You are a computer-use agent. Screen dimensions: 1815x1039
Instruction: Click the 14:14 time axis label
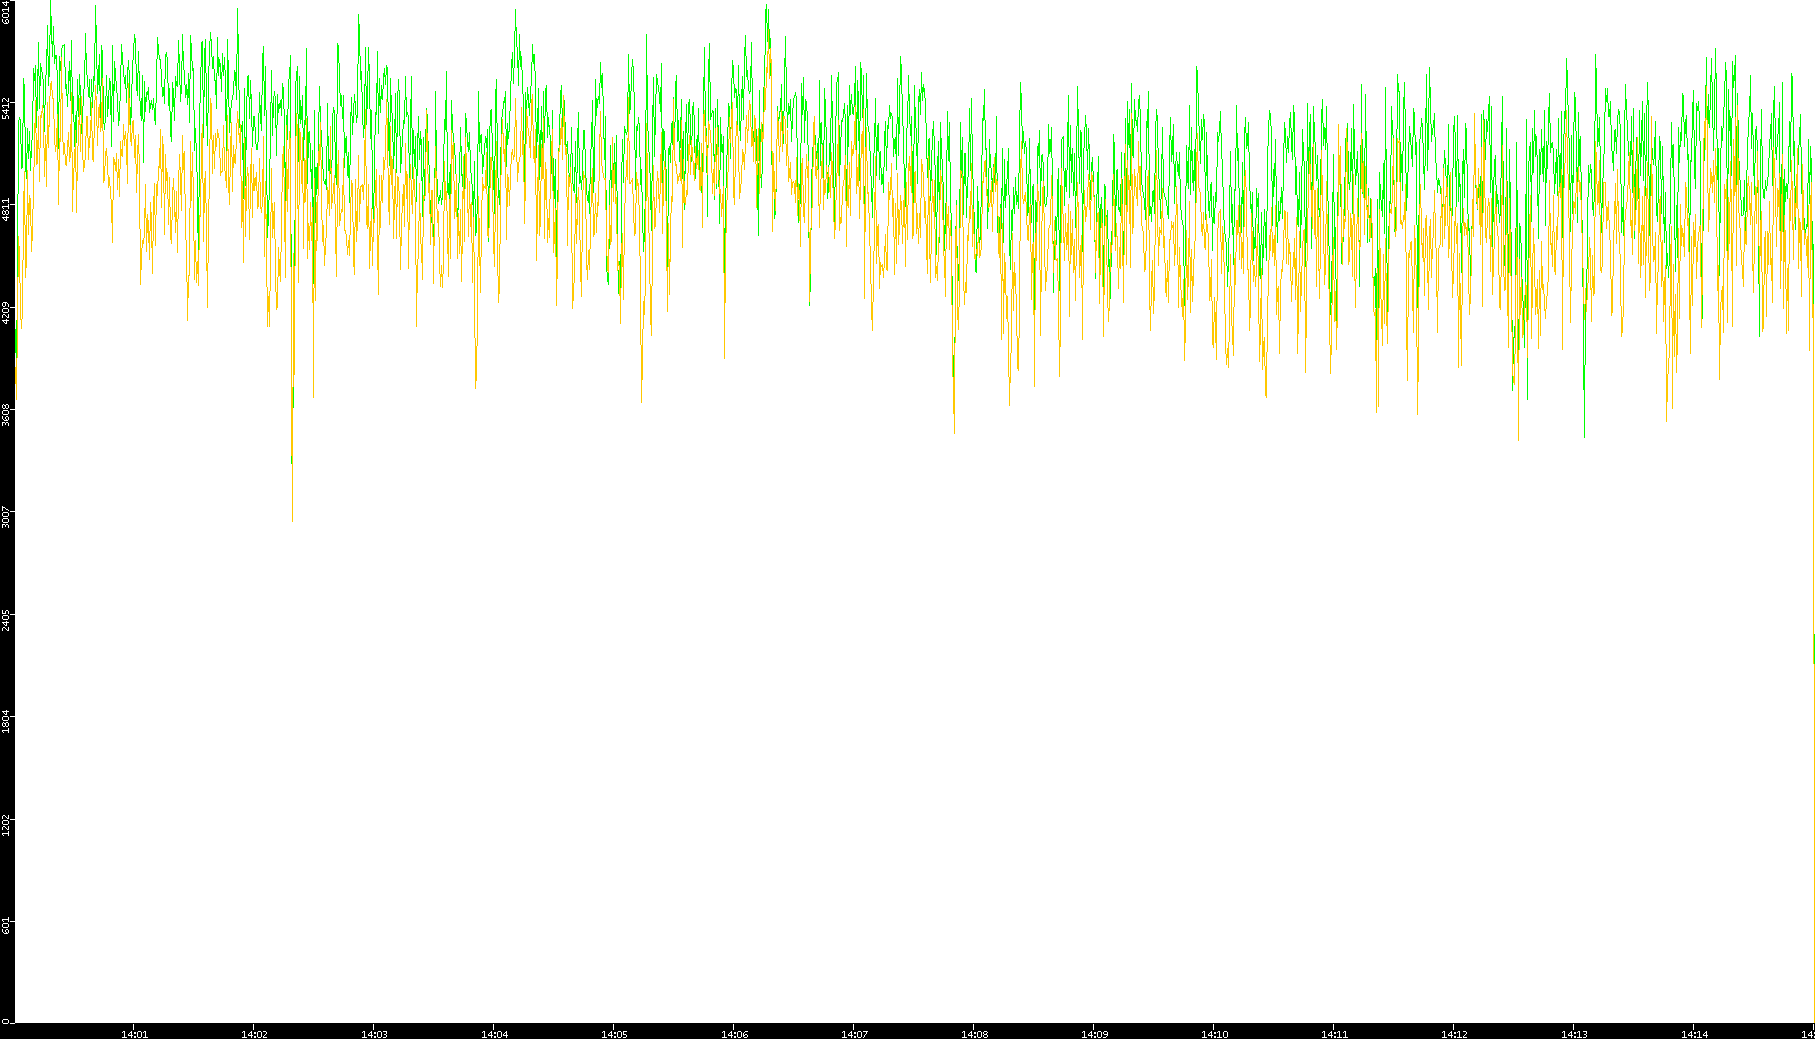tap(1694, 1034)
